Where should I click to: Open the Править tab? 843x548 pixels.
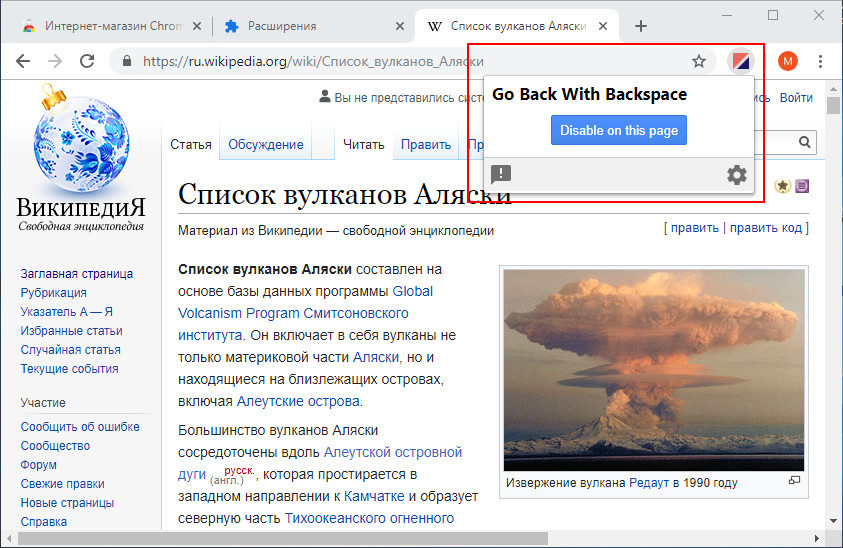click(x=426, y=145)
